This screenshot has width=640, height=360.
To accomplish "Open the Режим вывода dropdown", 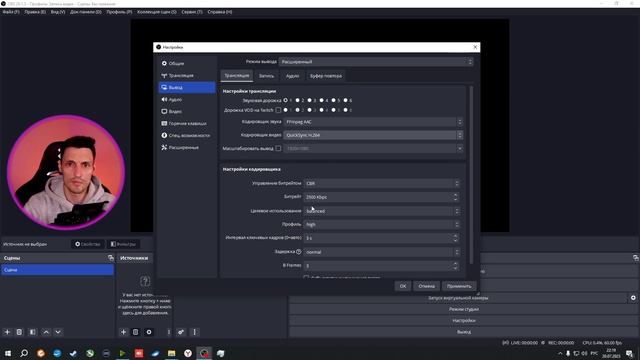I will click(376, 62).
